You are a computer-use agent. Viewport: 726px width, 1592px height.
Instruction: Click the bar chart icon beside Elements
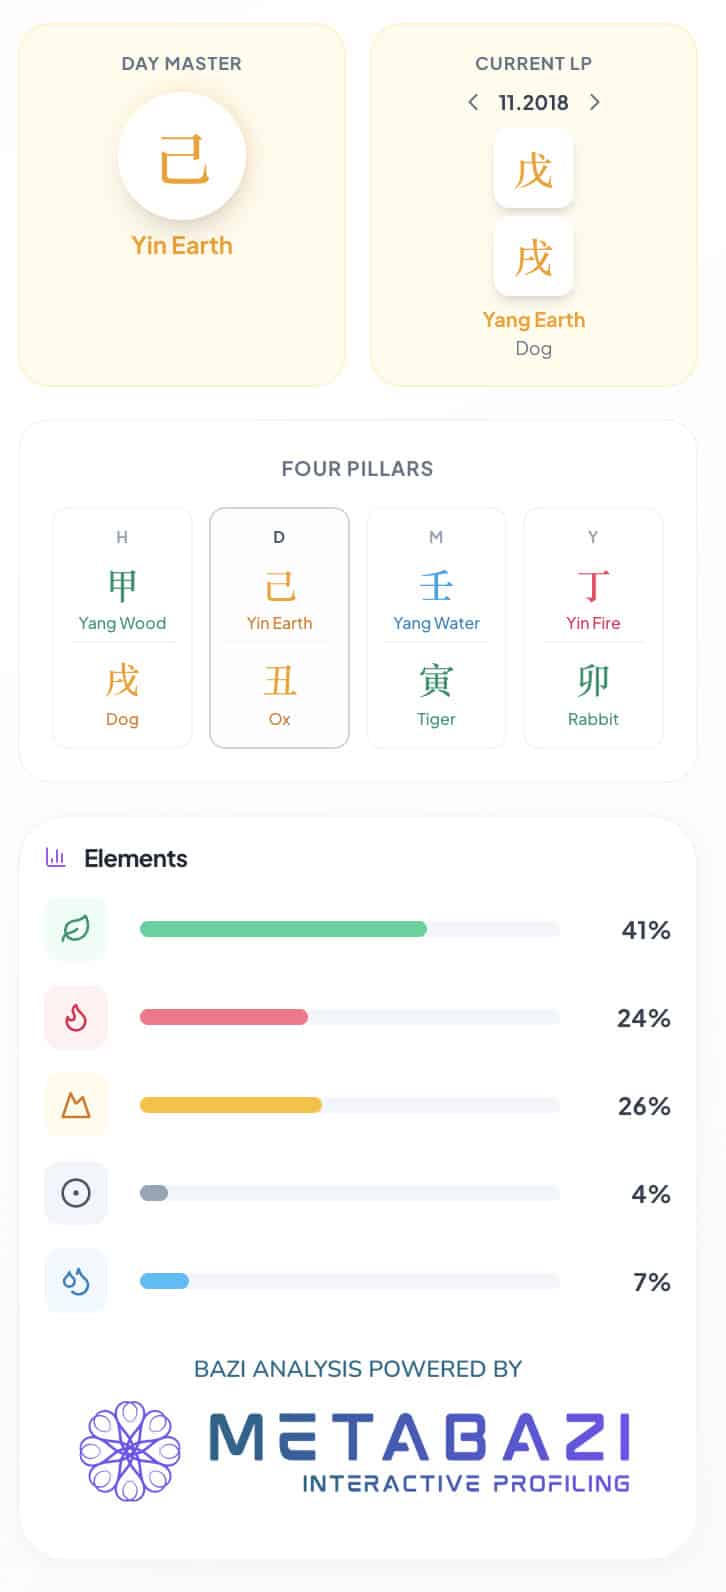pos(56,857)
